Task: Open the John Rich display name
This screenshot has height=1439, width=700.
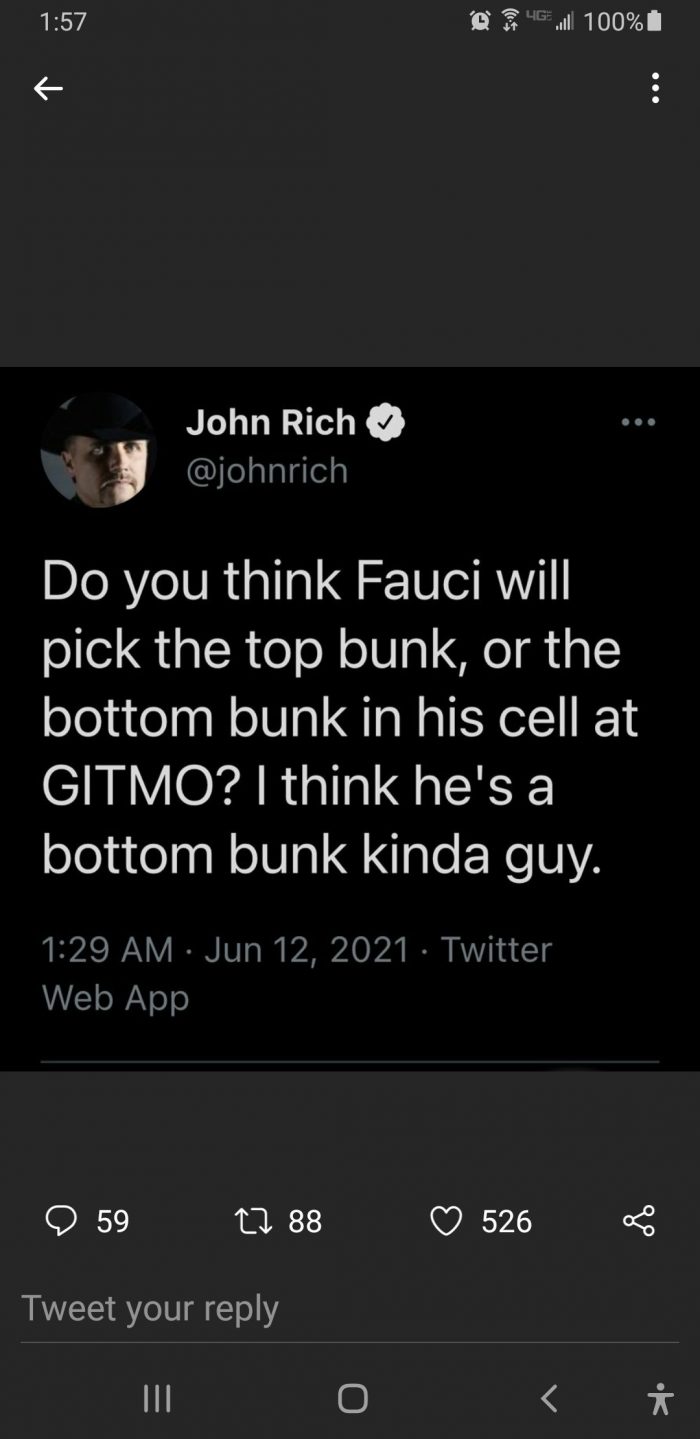Action: [x=271, y=422]
